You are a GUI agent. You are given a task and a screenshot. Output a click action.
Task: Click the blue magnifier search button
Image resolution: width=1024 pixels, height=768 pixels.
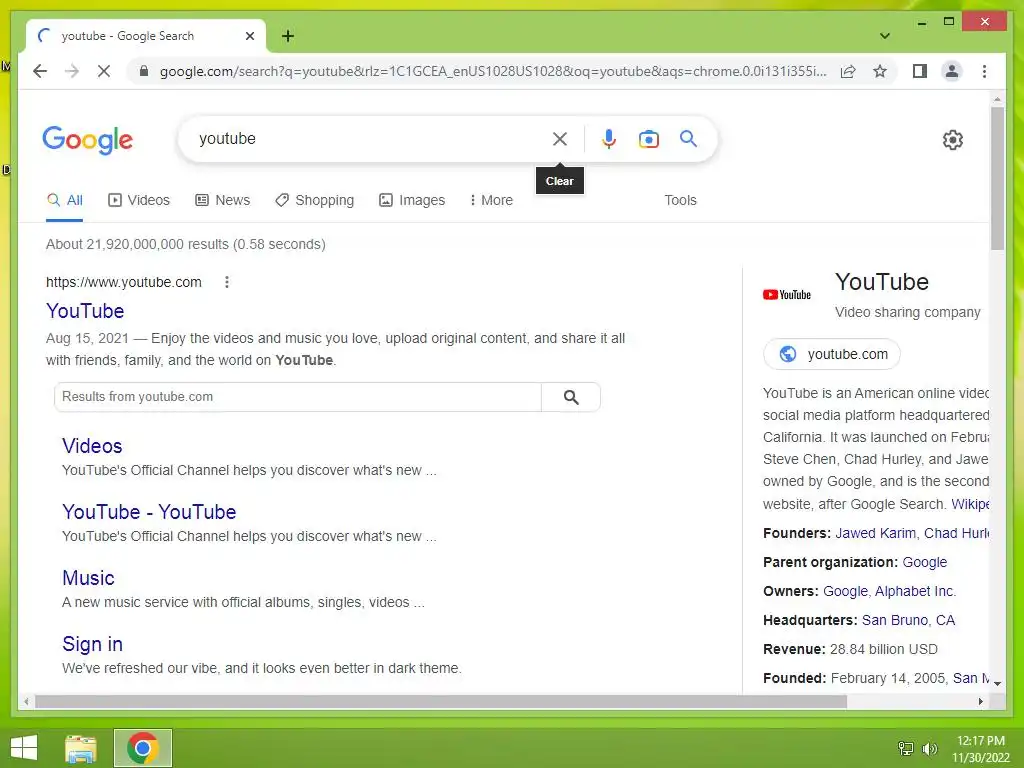(688, 138)
